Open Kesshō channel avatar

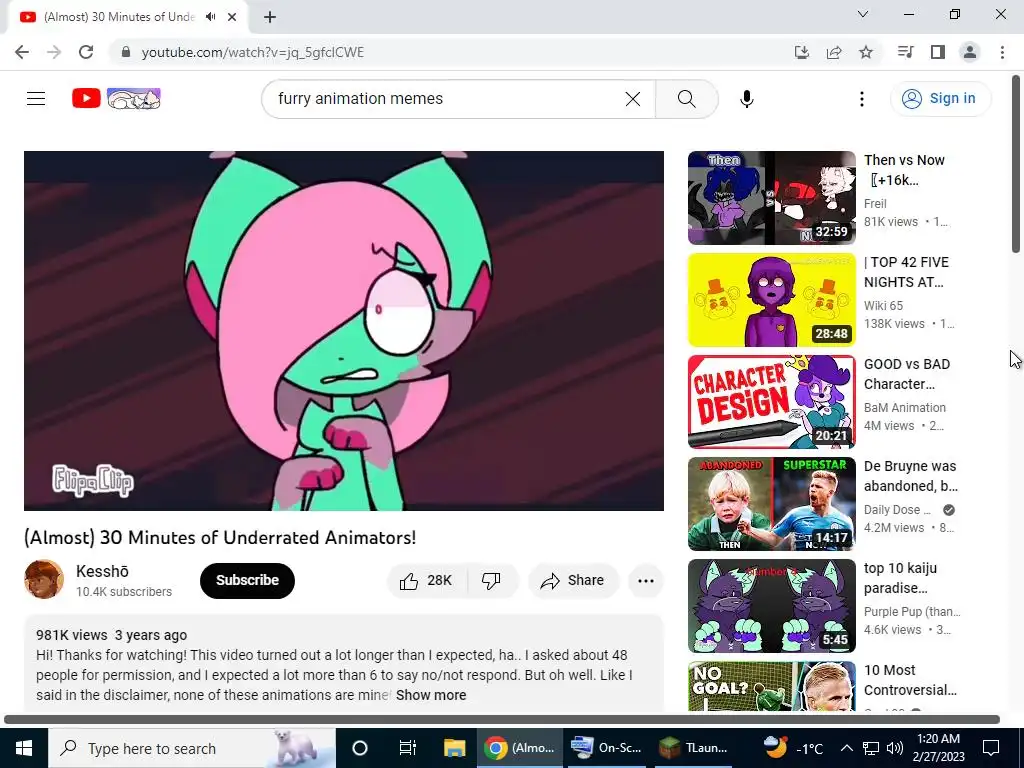coord(44,579)
